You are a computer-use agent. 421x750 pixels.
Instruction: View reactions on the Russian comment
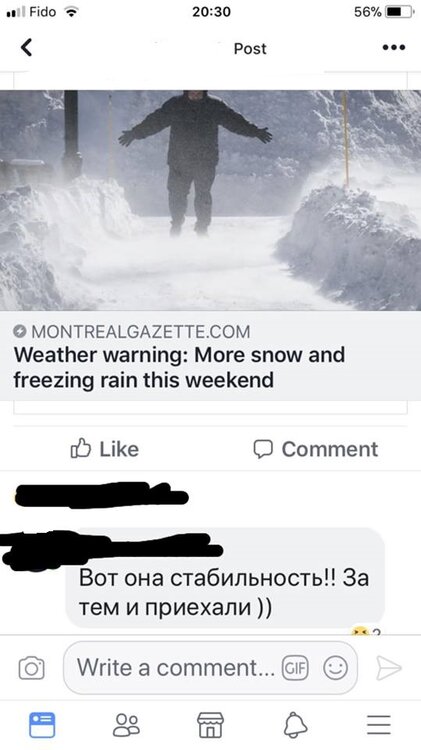point(366,632)
